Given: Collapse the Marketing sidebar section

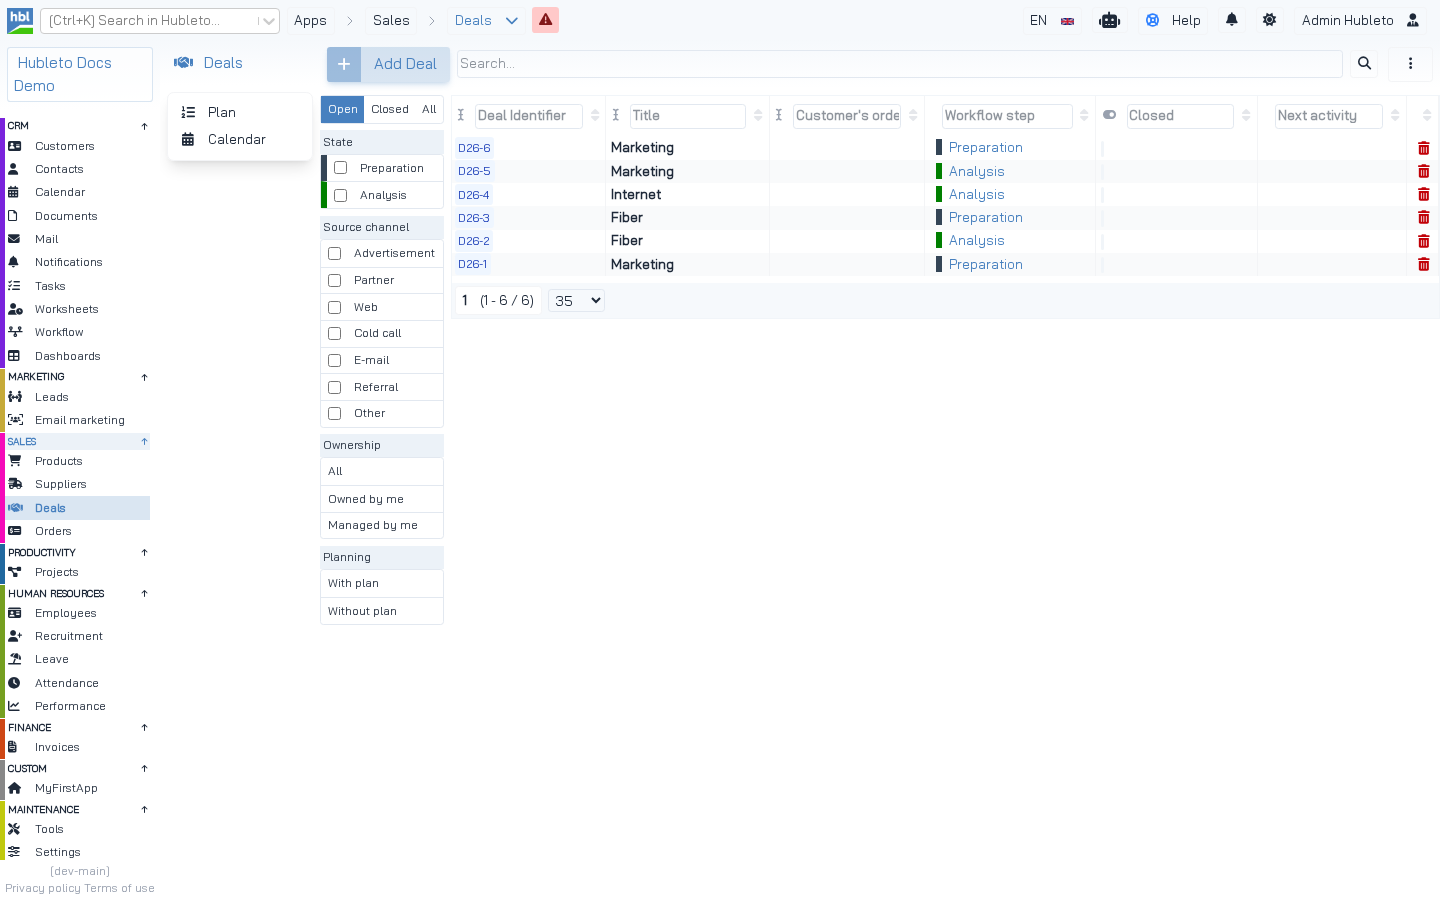Looking at the screenshot, I should coord(144,377).
